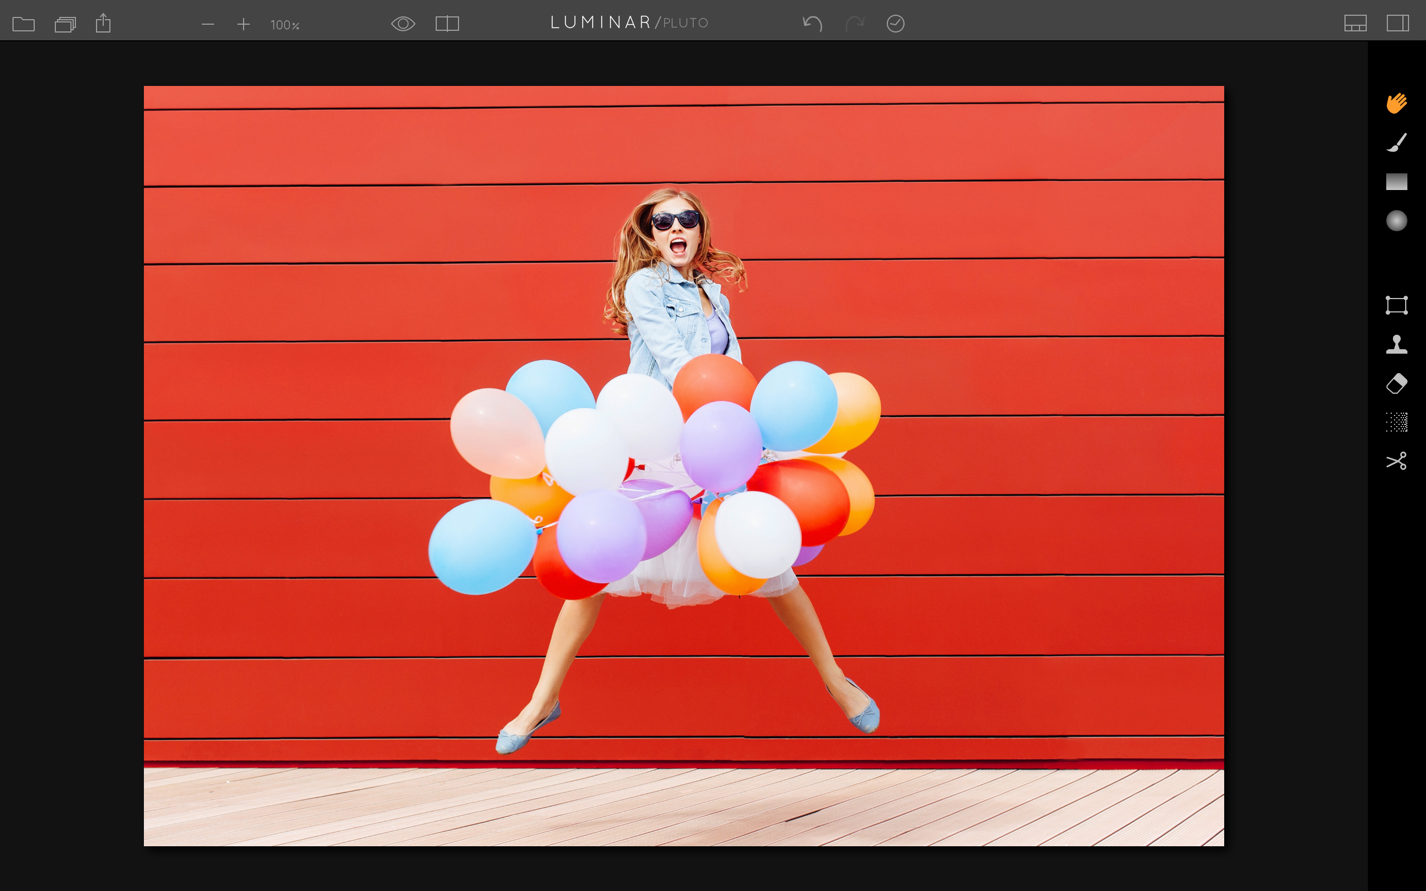
Task: Choose the Gradient mask tool
Action: [x=1397, y=182]
